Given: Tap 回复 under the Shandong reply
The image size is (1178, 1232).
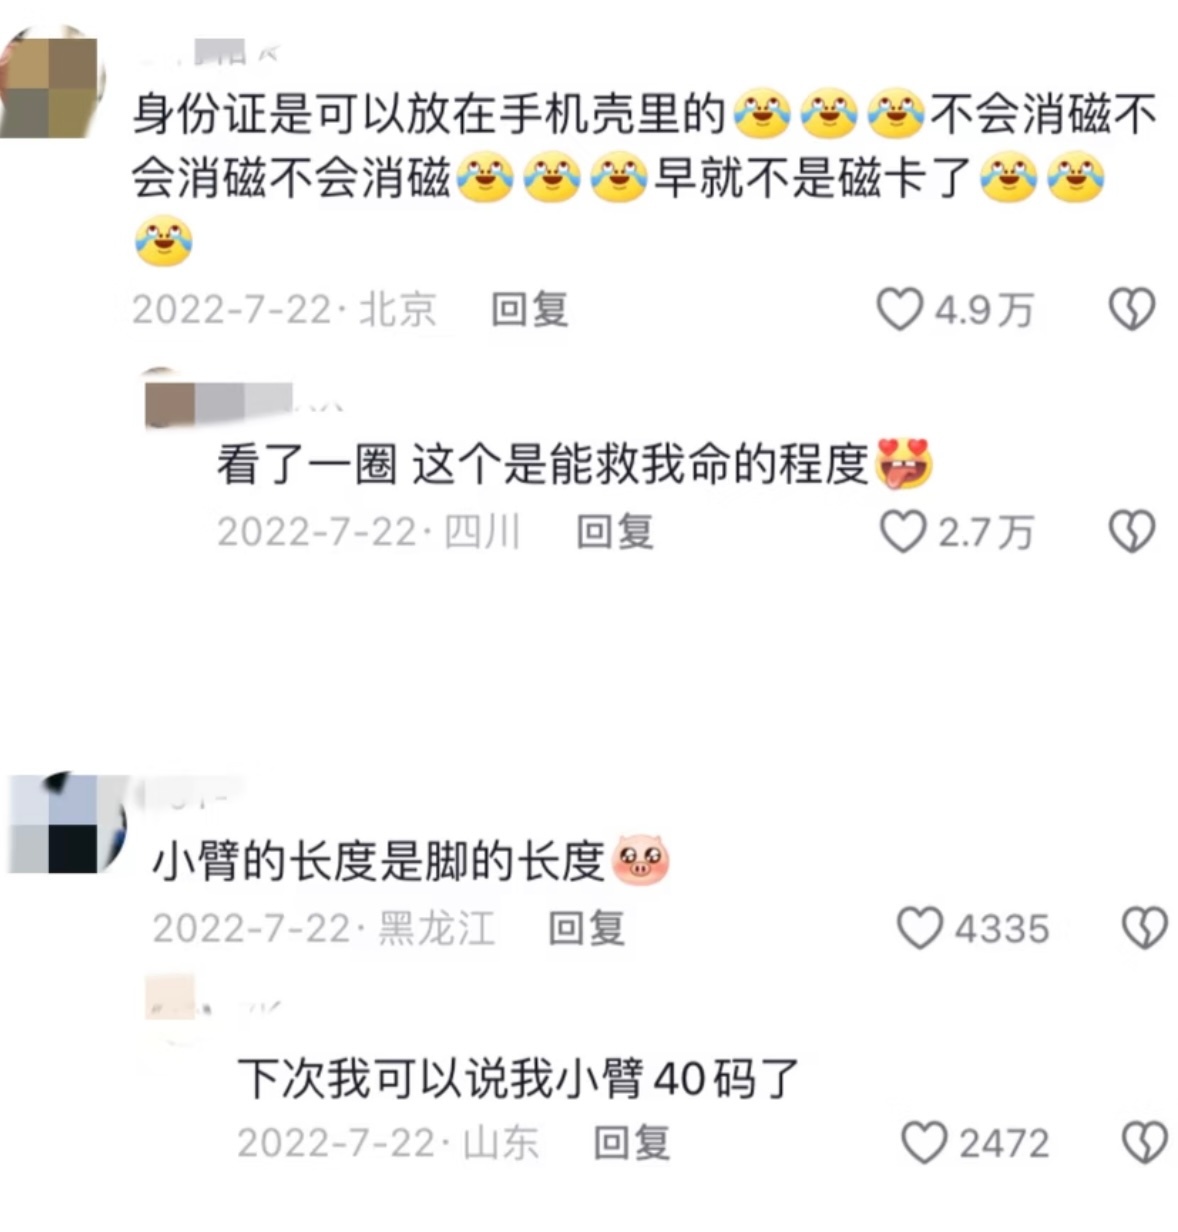Looking at the screenshot, I should [631, 1142].
